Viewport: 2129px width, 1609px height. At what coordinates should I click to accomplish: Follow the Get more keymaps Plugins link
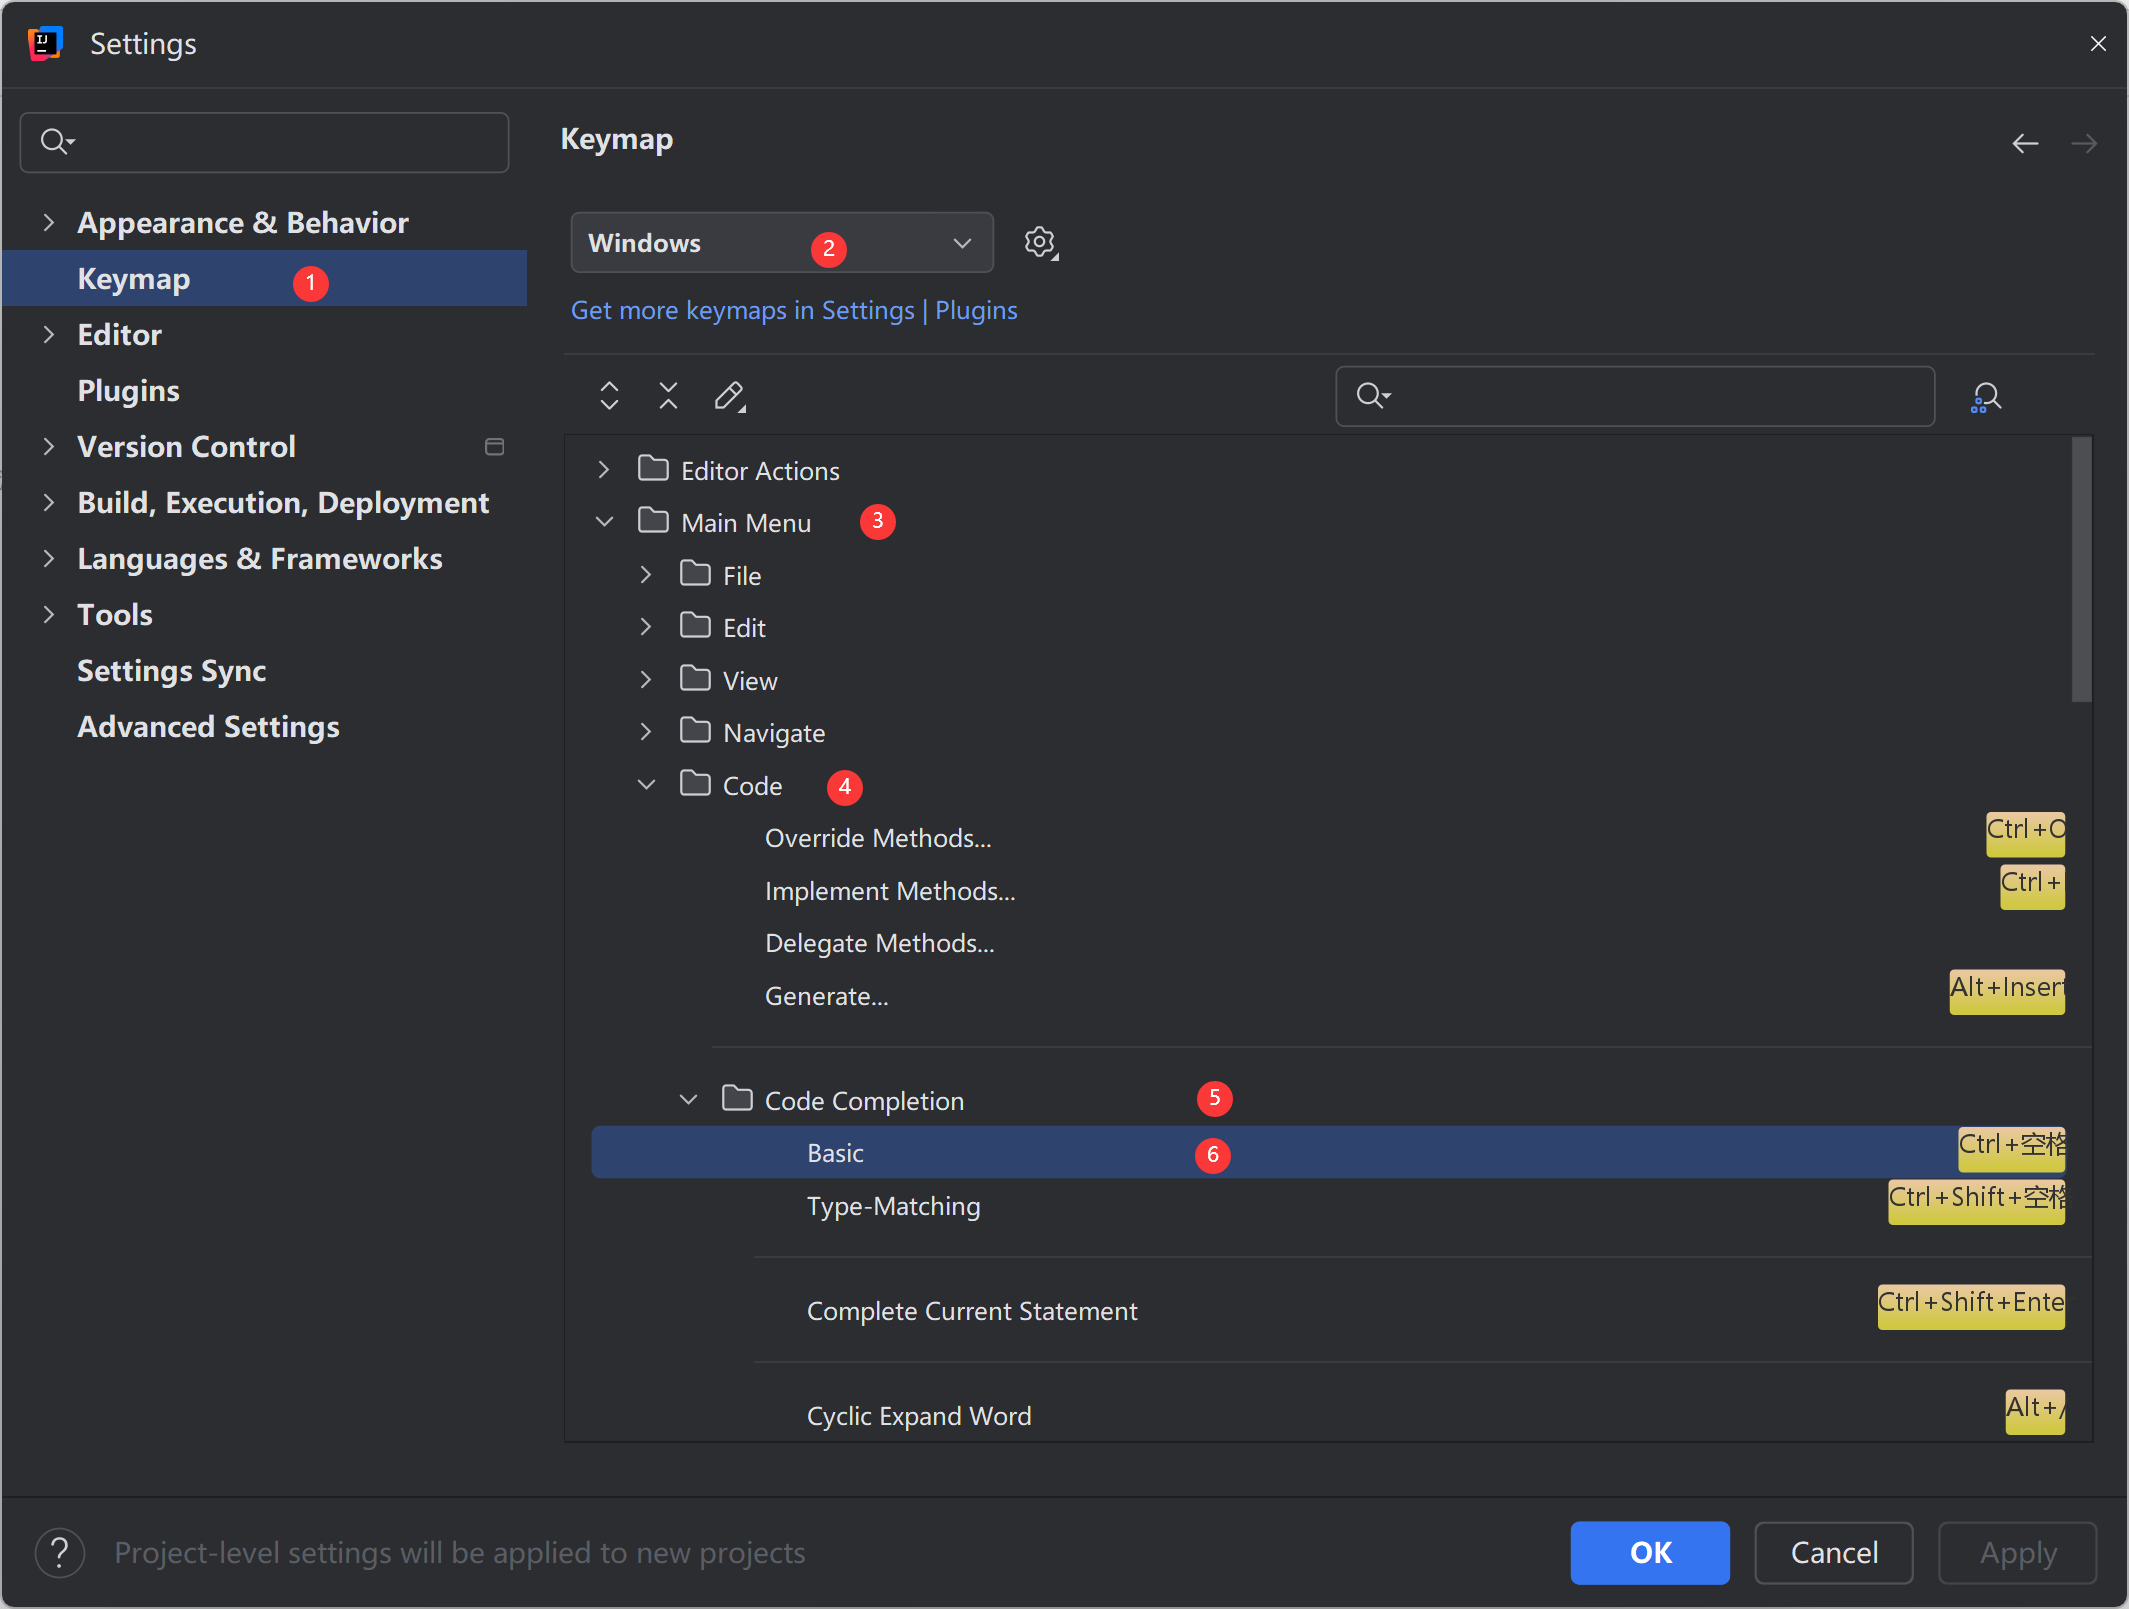click(x=793, y=310)
